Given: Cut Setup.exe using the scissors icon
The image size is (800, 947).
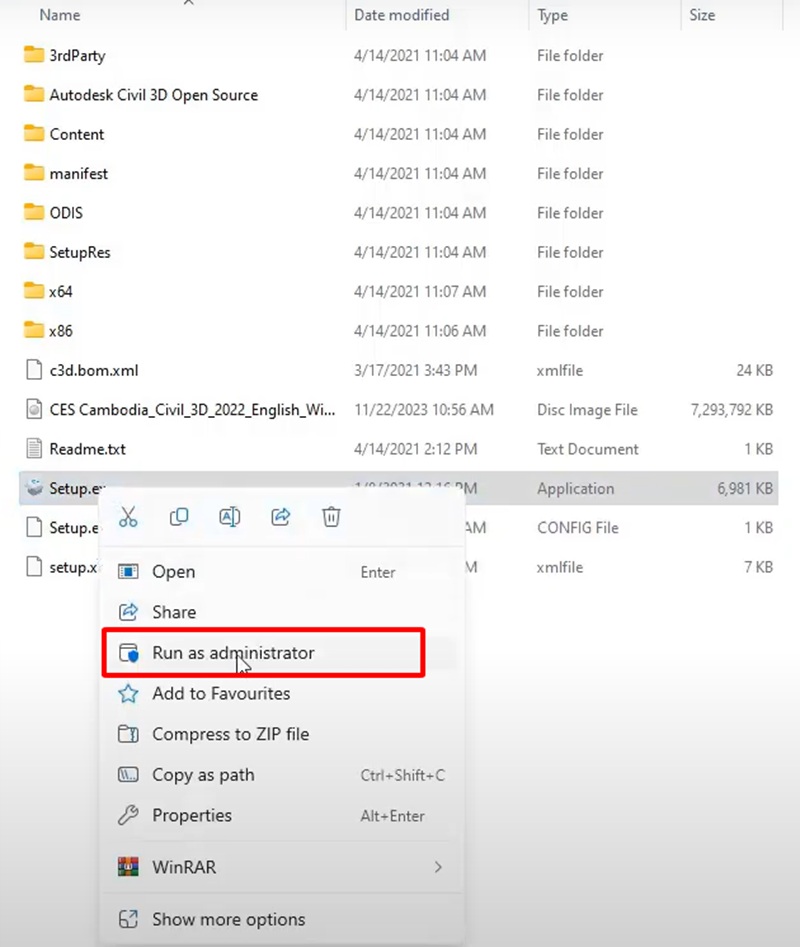Looking at the screenshot, I should (x=127, y=517).
